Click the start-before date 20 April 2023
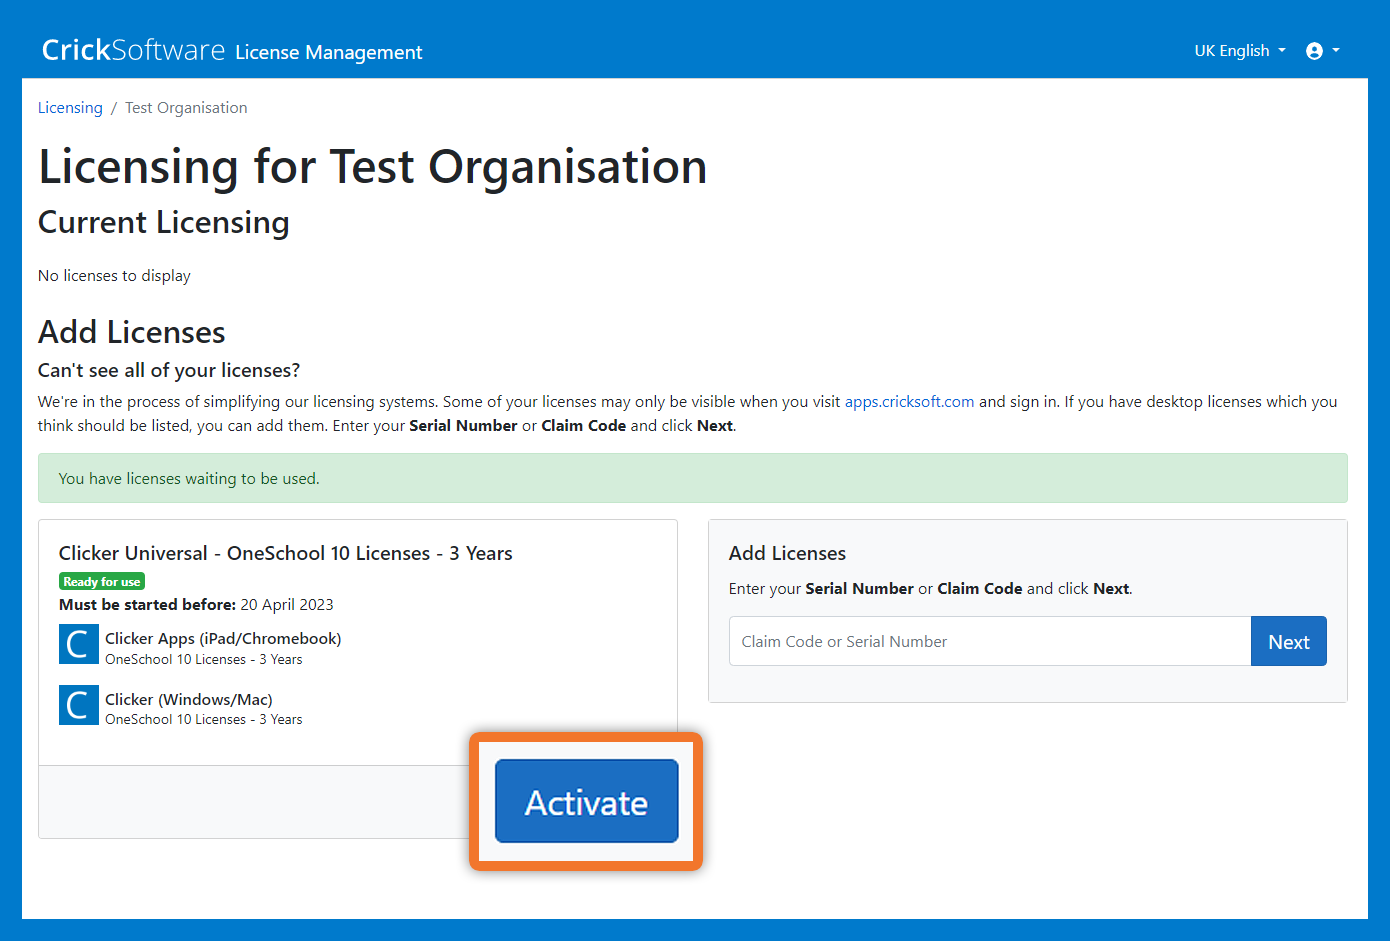Image resolution: width=1390 pixels, height=941 pixels. pyautogui.click(x=287, y=605)
